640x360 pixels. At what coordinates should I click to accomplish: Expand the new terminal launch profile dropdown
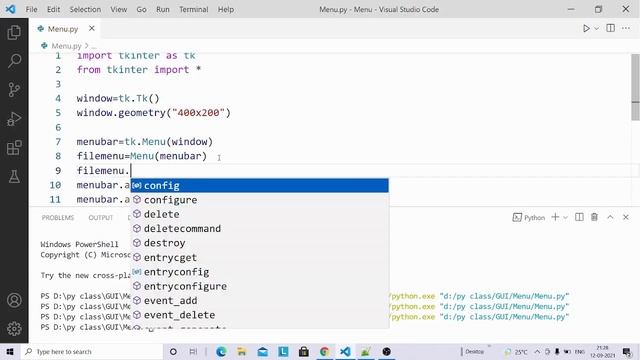(565, 218)
